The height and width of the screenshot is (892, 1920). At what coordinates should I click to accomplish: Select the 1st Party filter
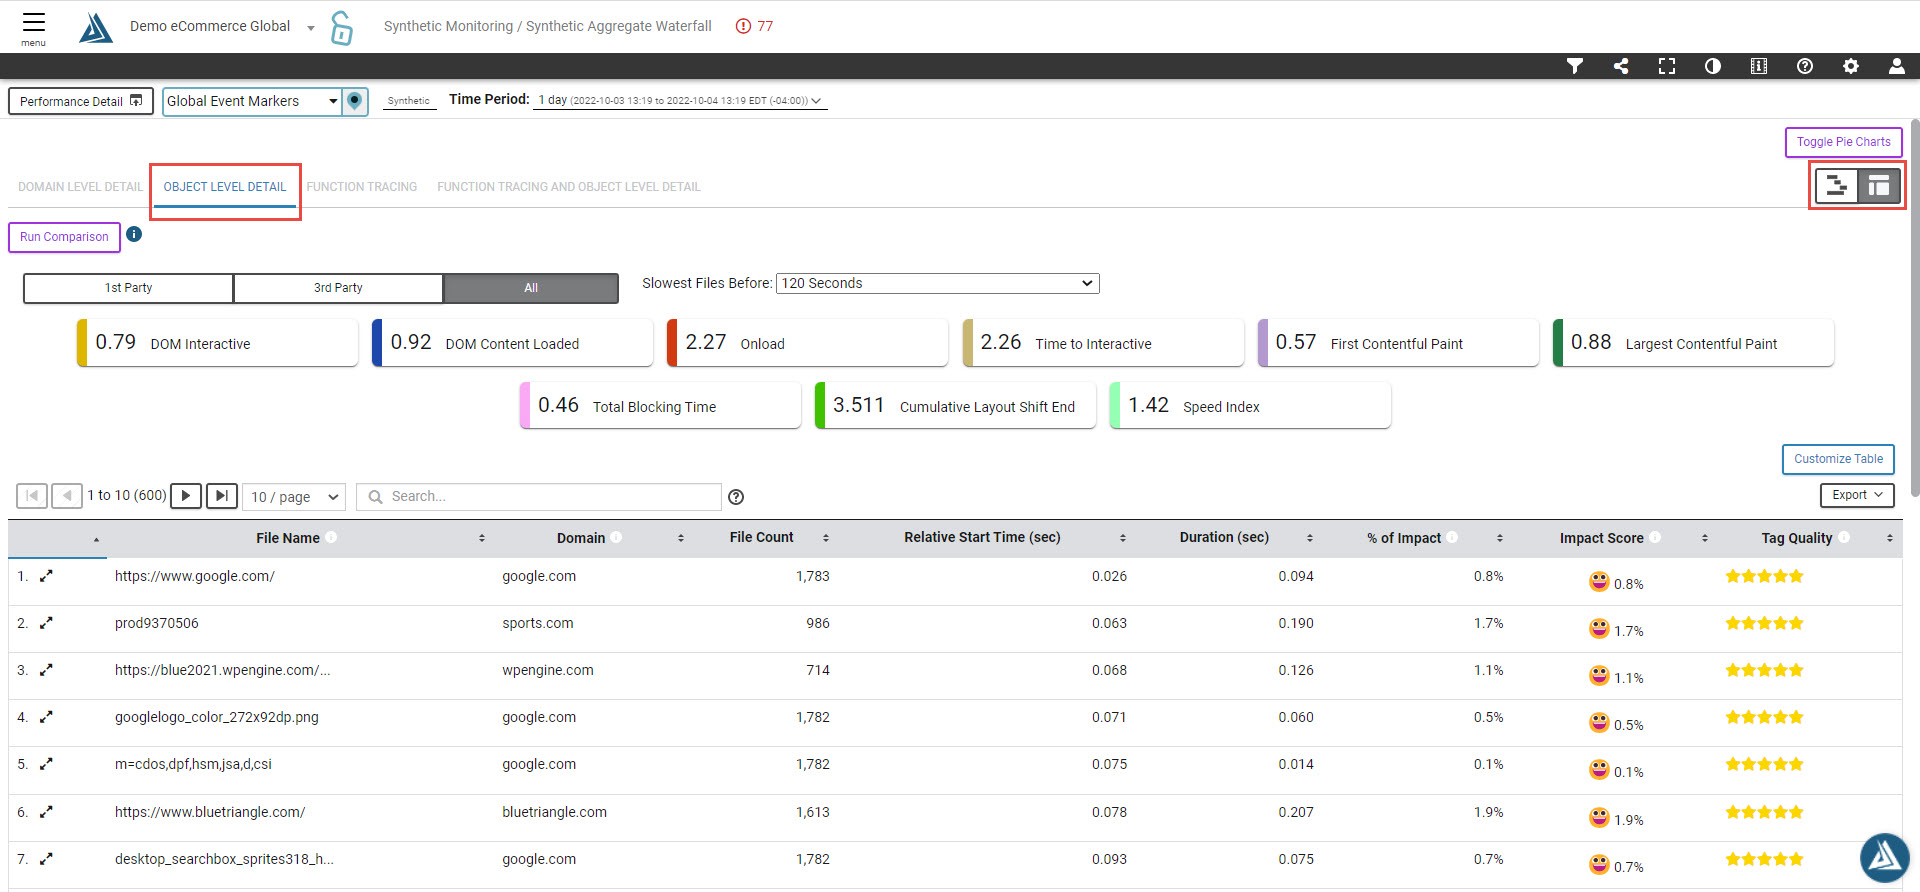click(128, 288)
